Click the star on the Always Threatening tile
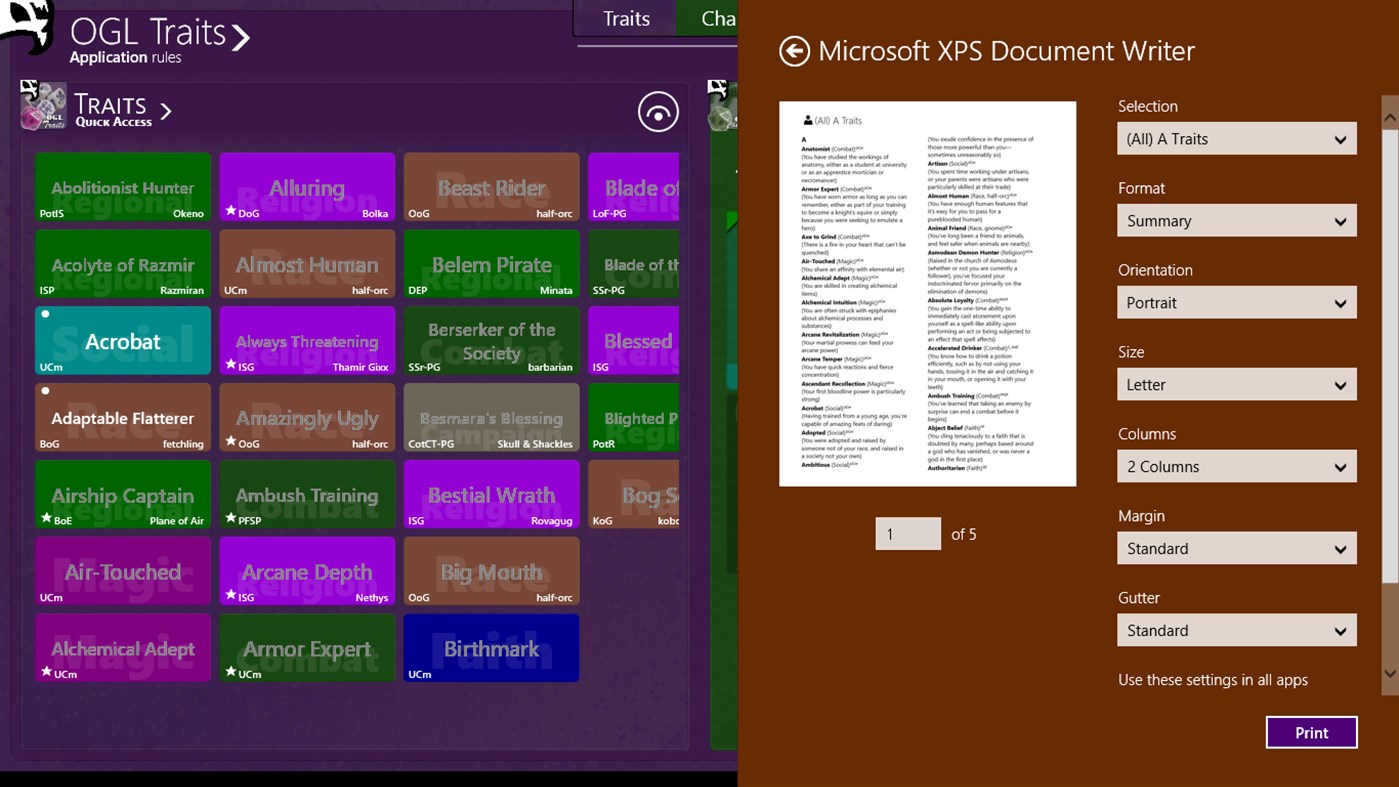The image size is (1399, 787). 229,366
